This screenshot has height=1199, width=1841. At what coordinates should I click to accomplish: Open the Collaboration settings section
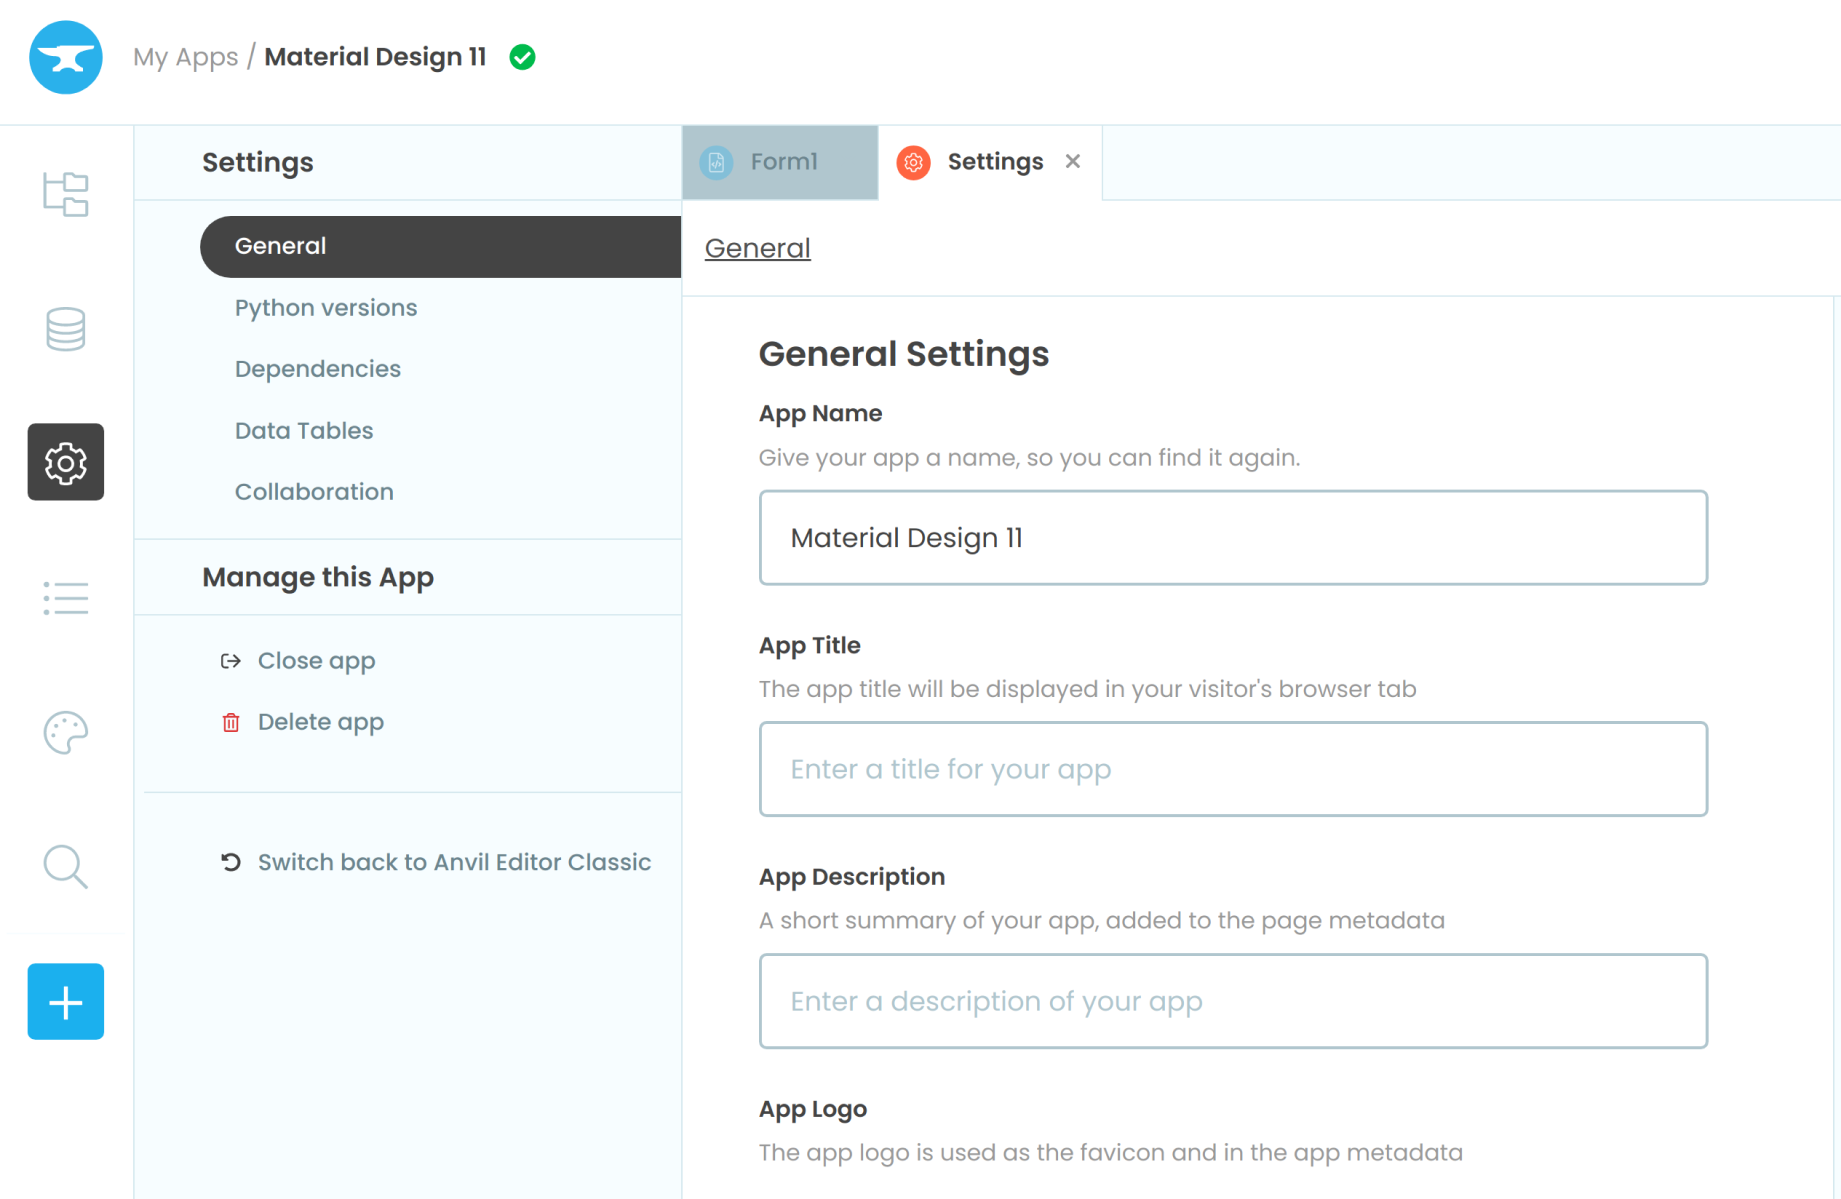pyautogui.click(x=314, y=491)
